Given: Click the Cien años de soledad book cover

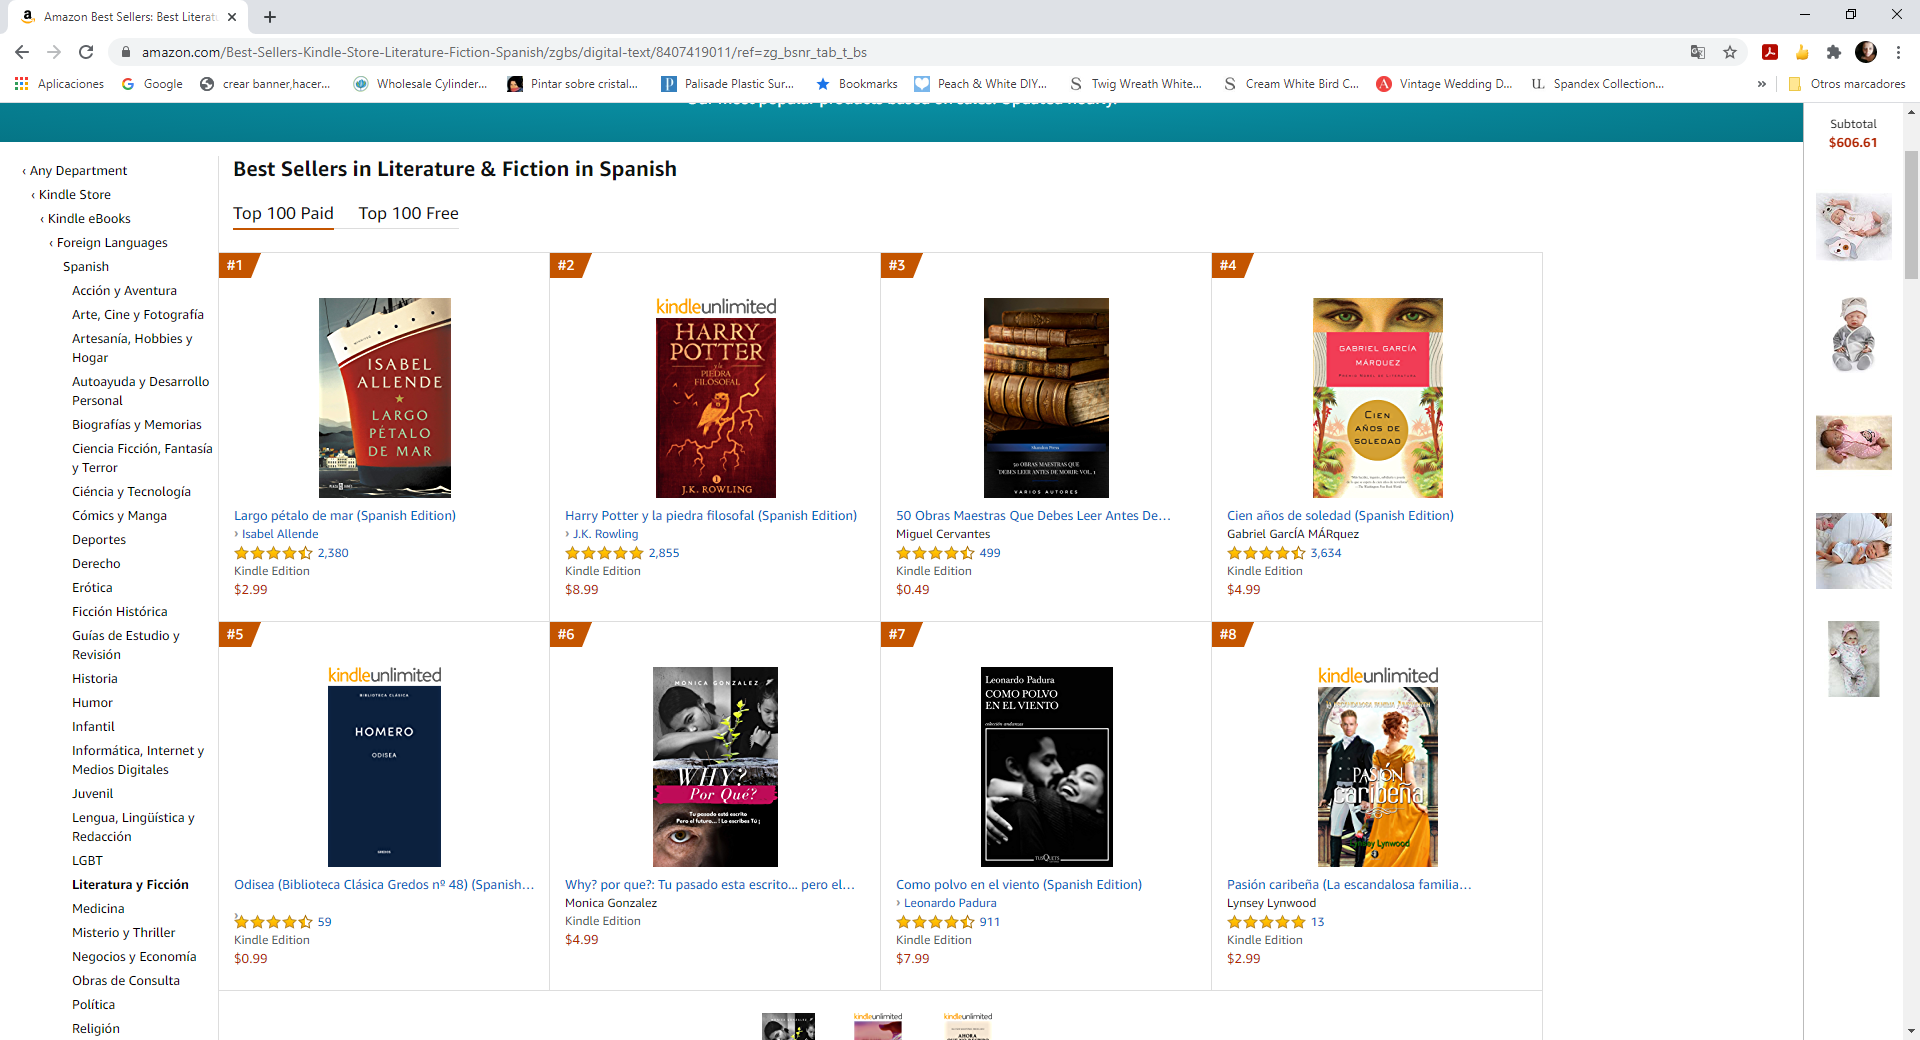Looking at the screenshot, I should click(1377, 398).
